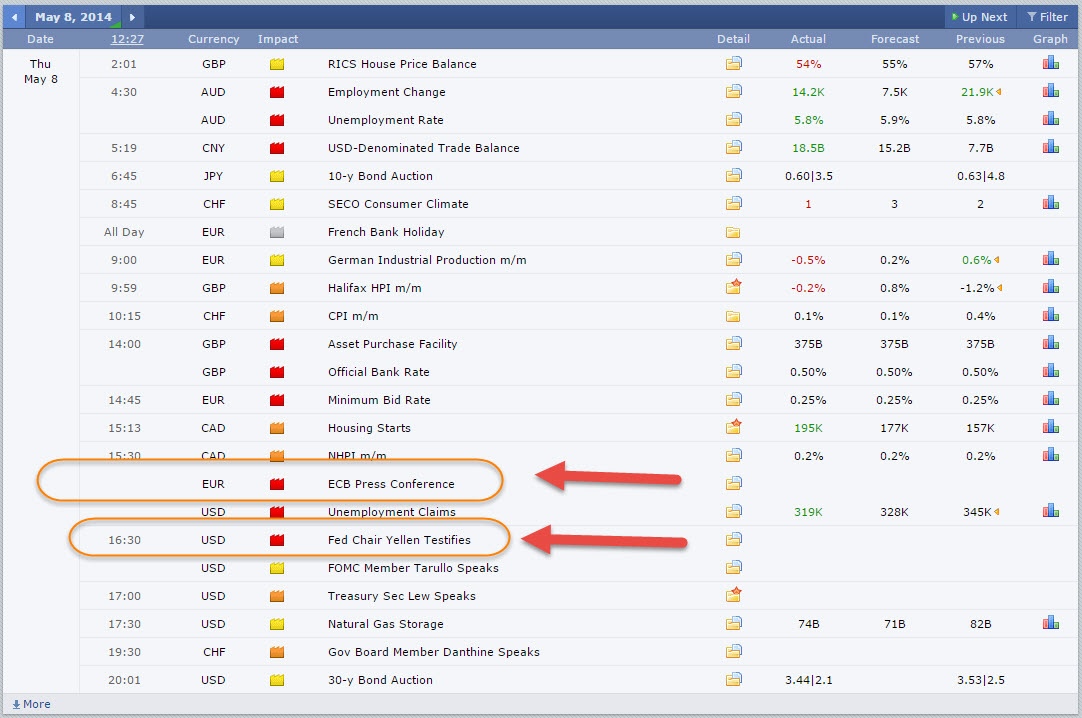1082x718 pixels.
Task: Open graph icon for German Industrial Production
Action: click(x=1050, y=259)
